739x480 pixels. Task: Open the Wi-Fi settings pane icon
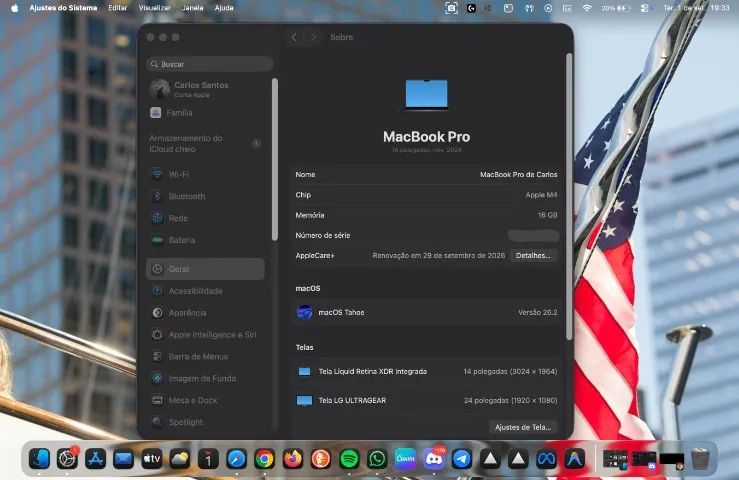[157, 174]
